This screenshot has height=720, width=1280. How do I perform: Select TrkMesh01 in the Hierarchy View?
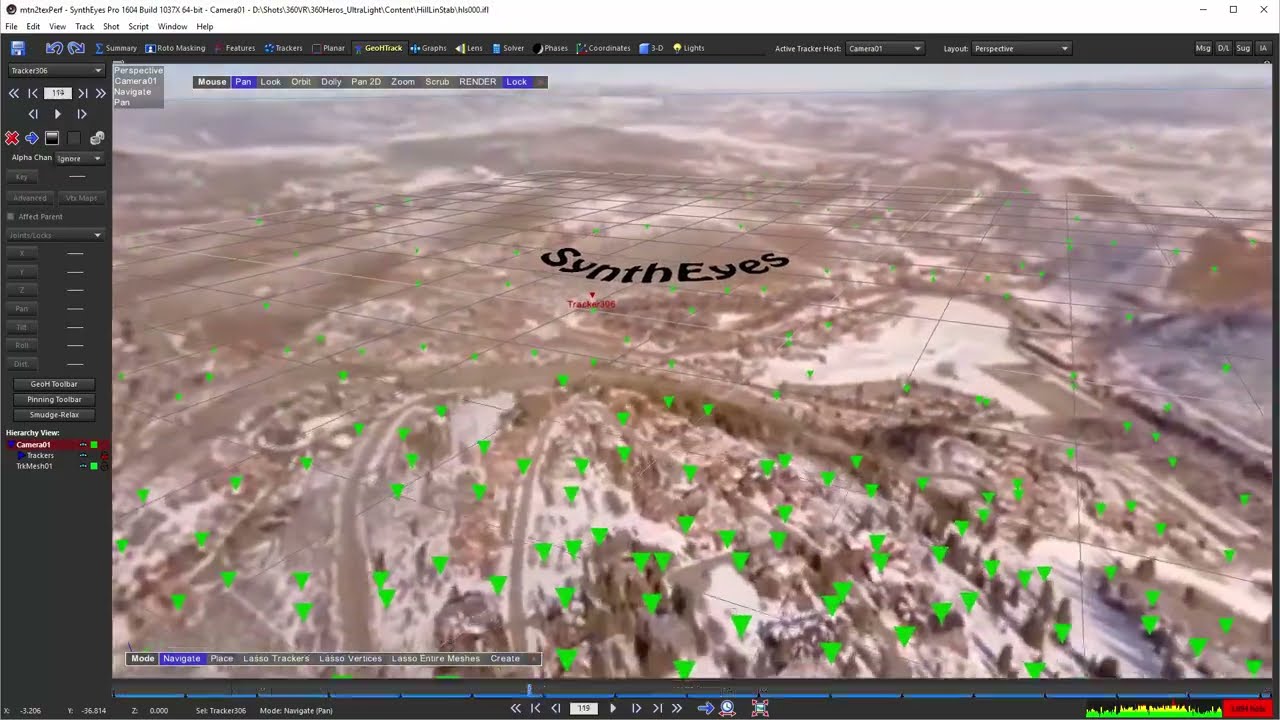coord(34,466)
